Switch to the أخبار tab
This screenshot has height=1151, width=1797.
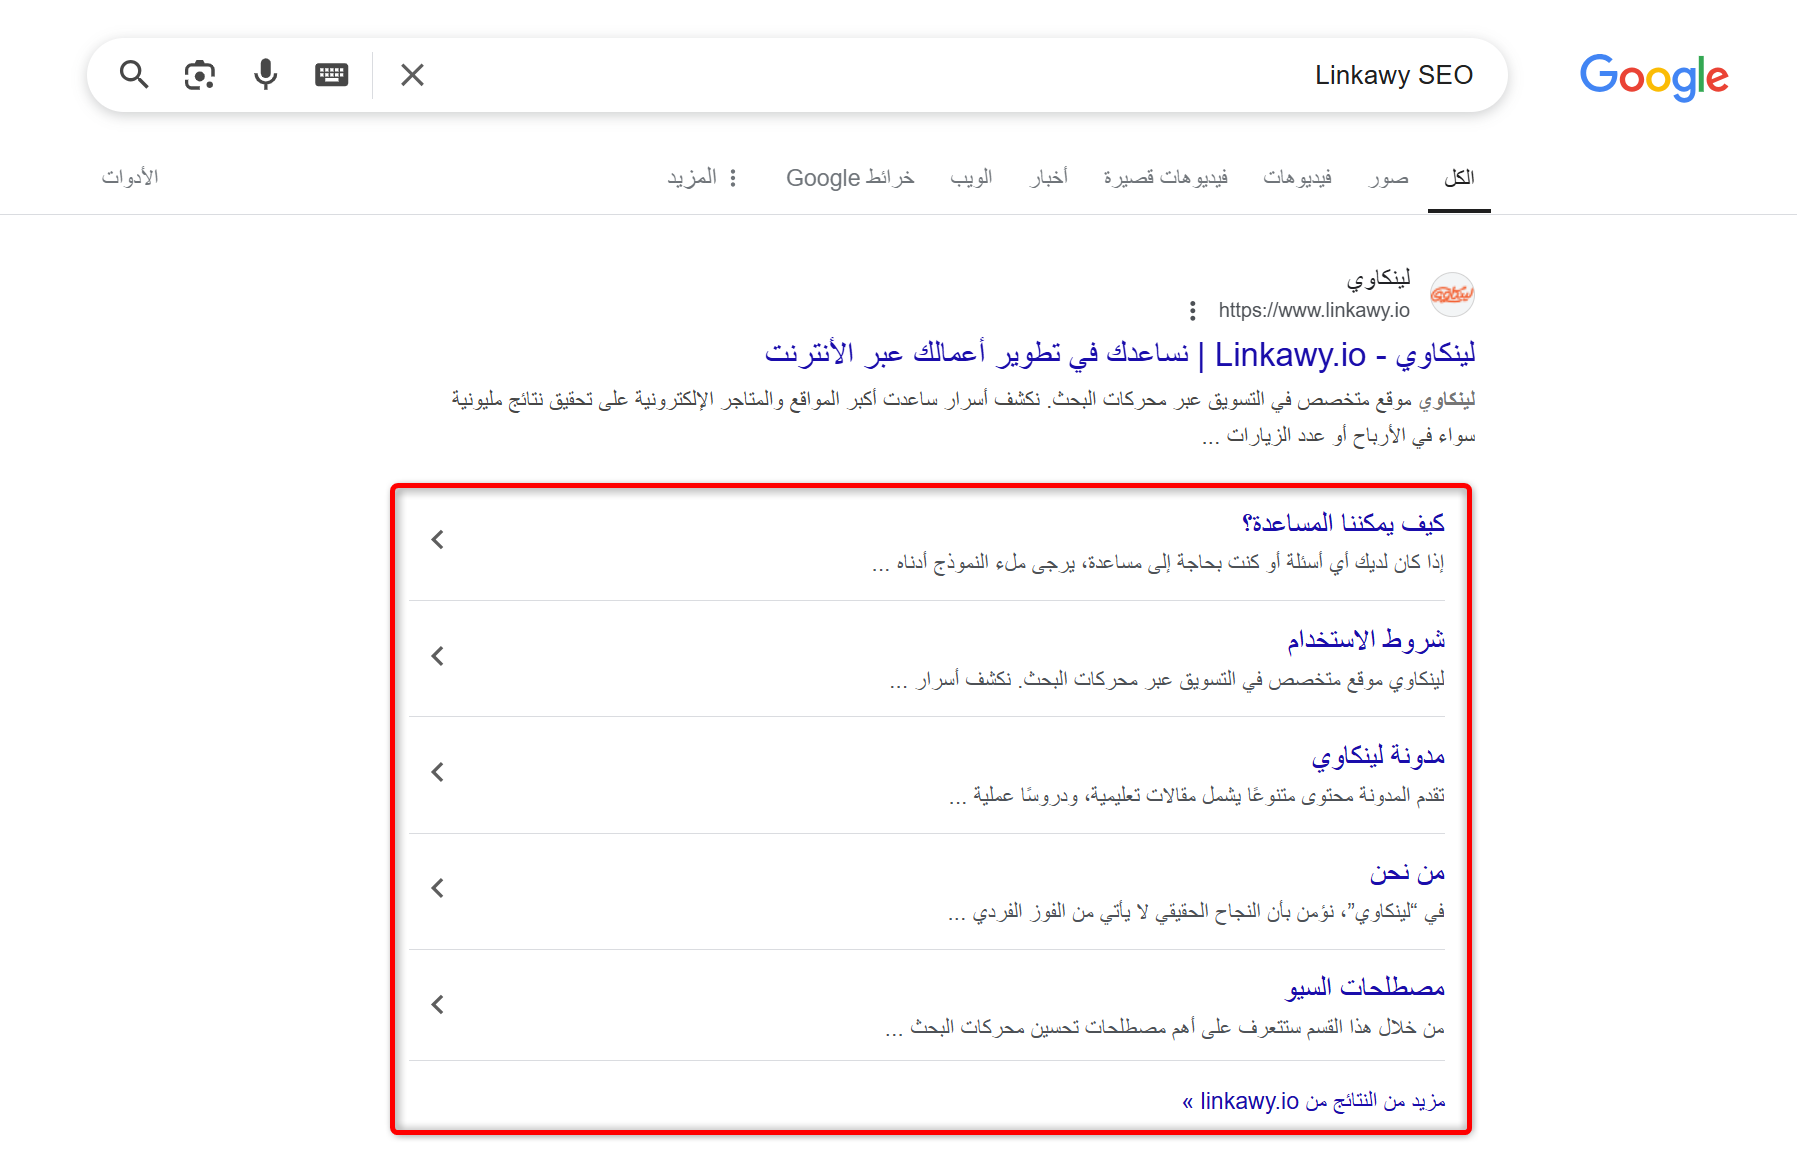[1049, 177]
